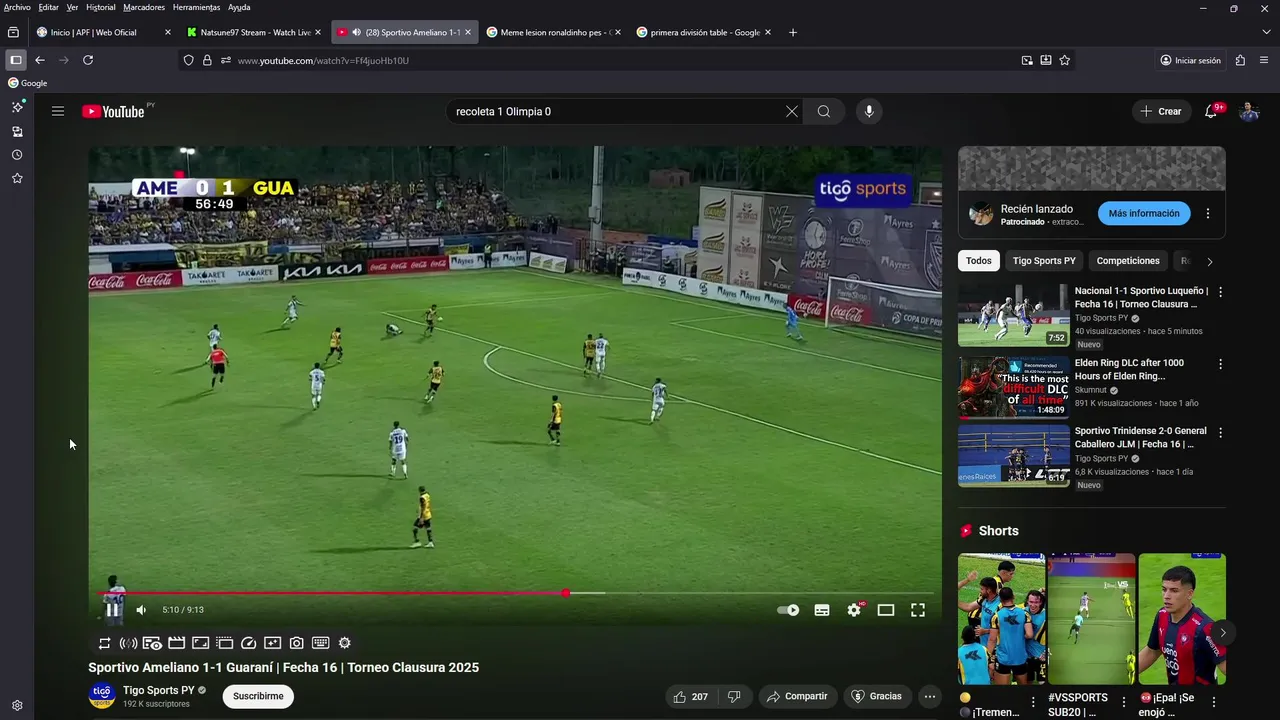Screen dimensions: 1280x720
Task: Mute the video volume
Action: pyautogui.click(x=141, y=610)
